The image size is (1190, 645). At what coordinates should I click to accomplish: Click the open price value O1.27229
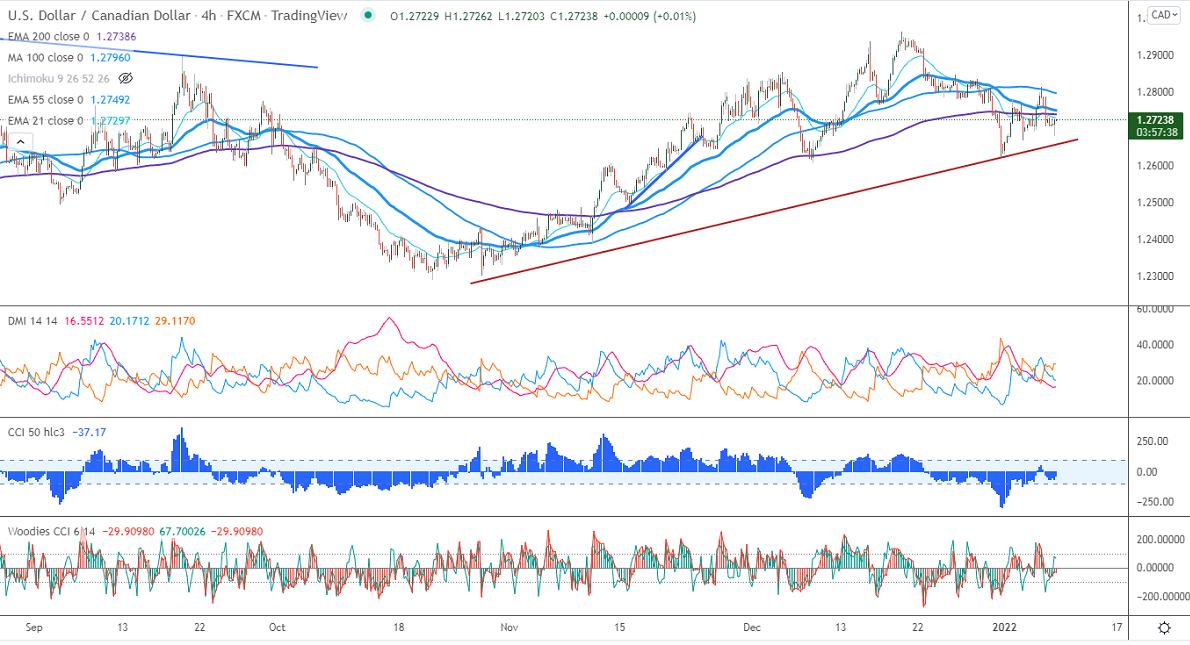pos(414,16)
